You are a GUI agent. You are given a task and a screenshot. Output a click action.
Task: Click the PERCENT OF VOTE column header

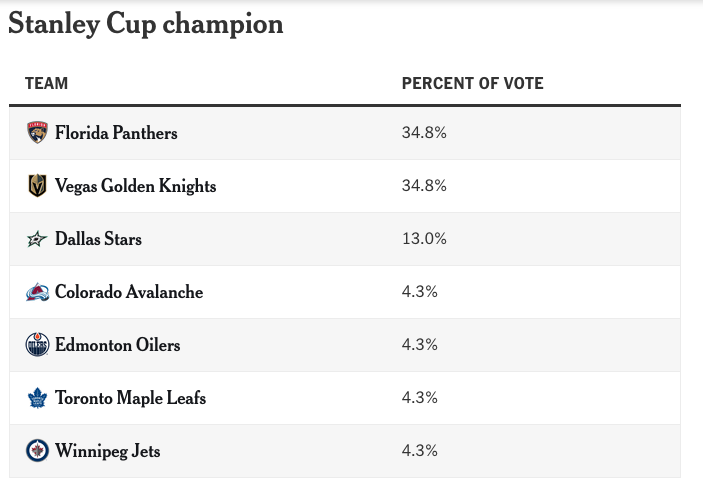[x=472, y=84]
